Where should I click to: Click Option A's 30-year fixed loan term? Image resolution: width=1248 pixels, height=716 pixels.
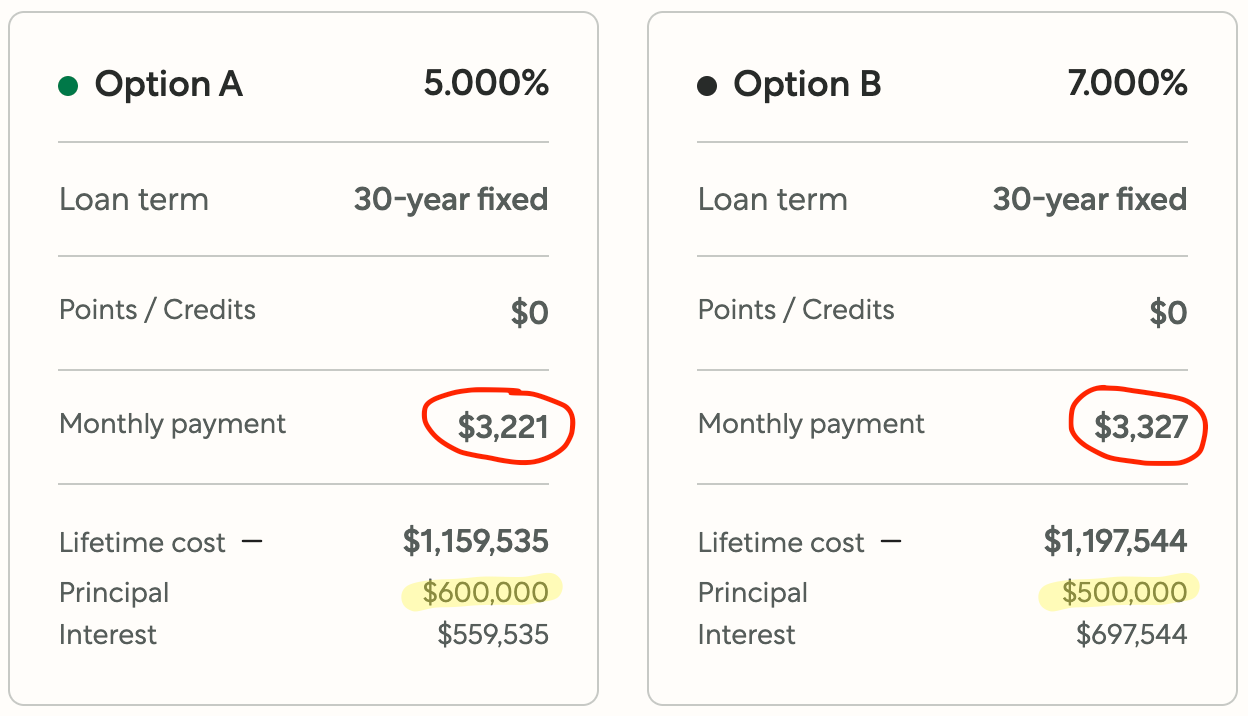tap(450, 199)
